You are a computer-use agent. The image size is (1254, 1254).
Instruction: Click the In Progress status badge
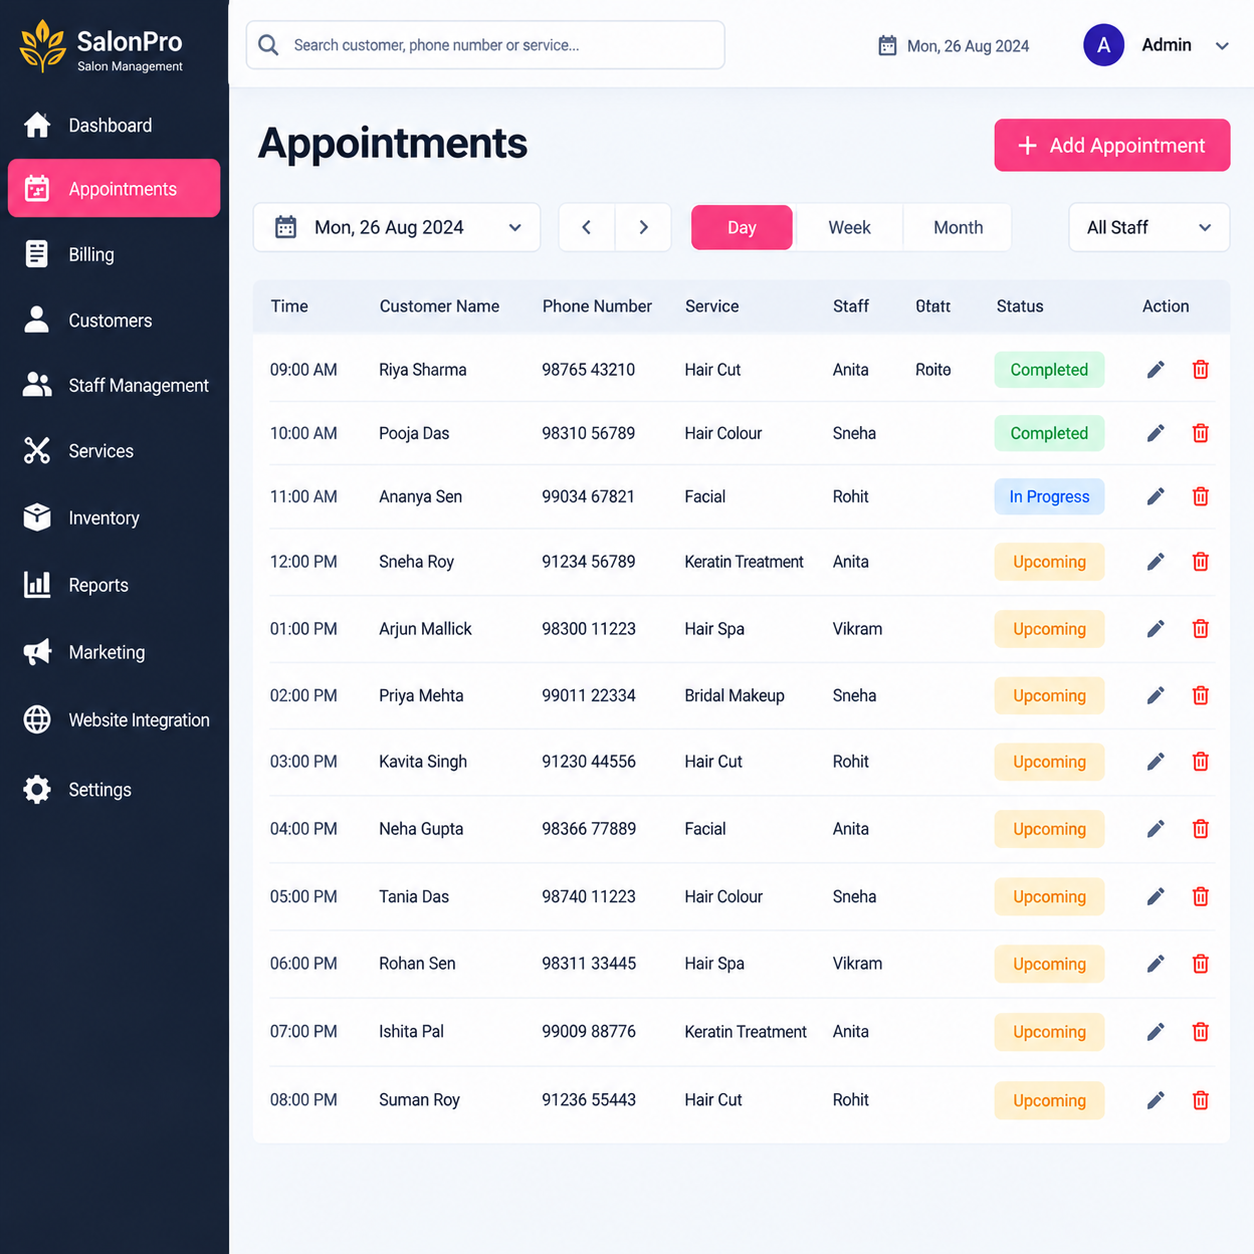tap(1049, 497)
